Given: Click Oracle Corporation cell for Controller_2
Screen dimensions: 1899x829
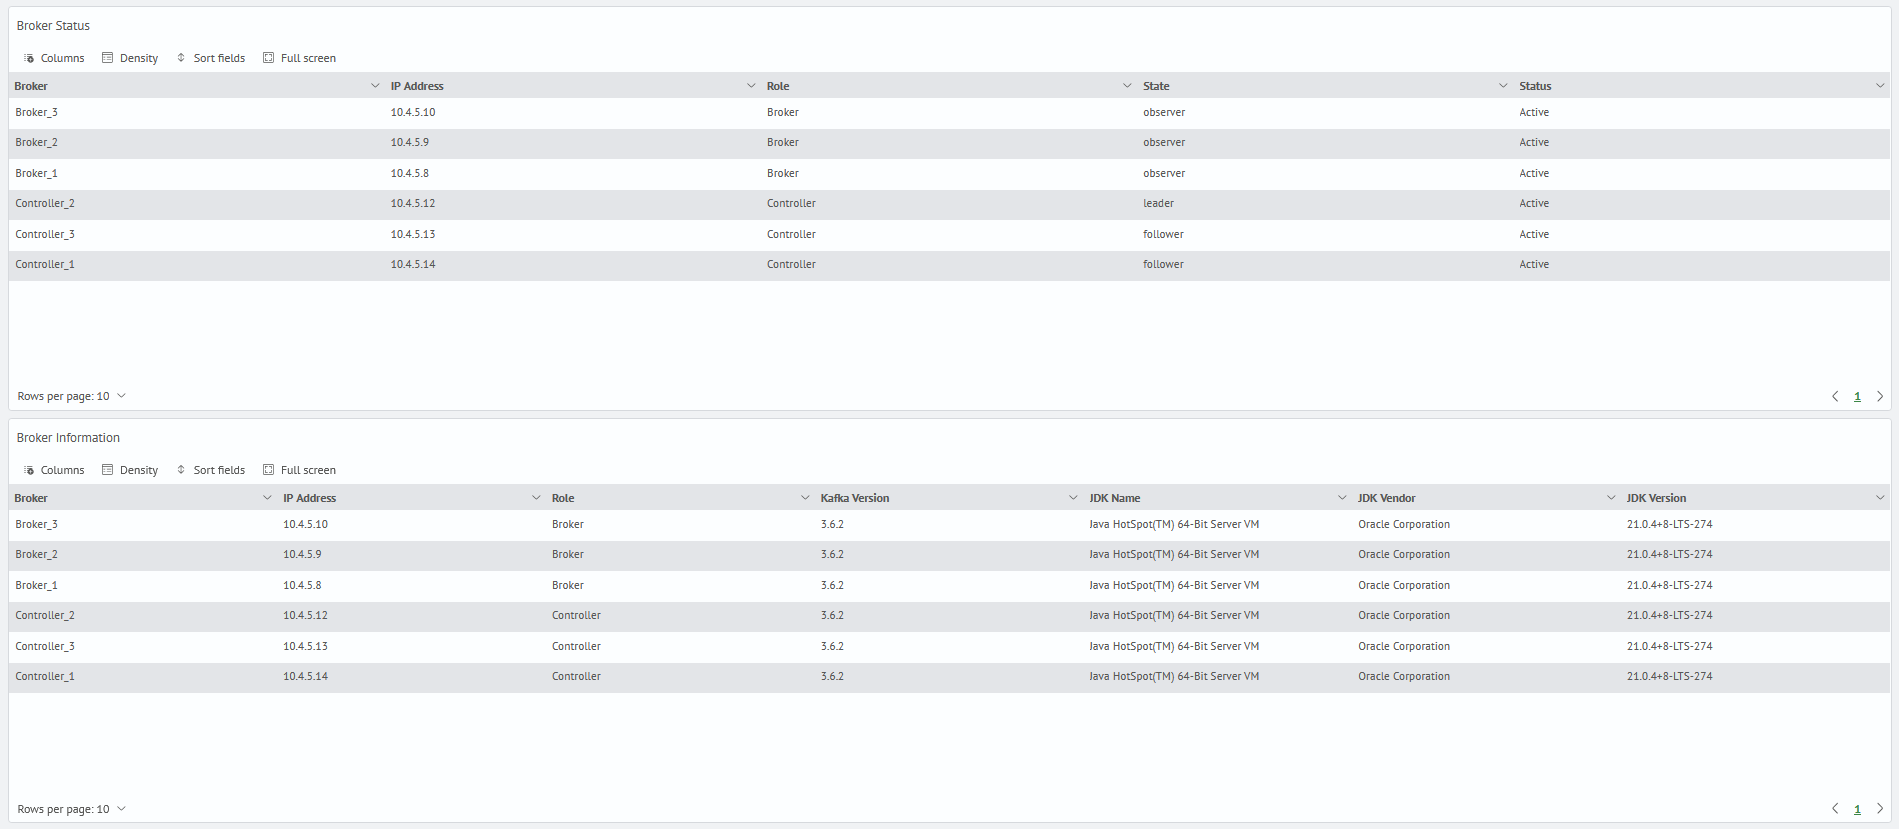Looking at the screenshot, I should [1404, 615].
